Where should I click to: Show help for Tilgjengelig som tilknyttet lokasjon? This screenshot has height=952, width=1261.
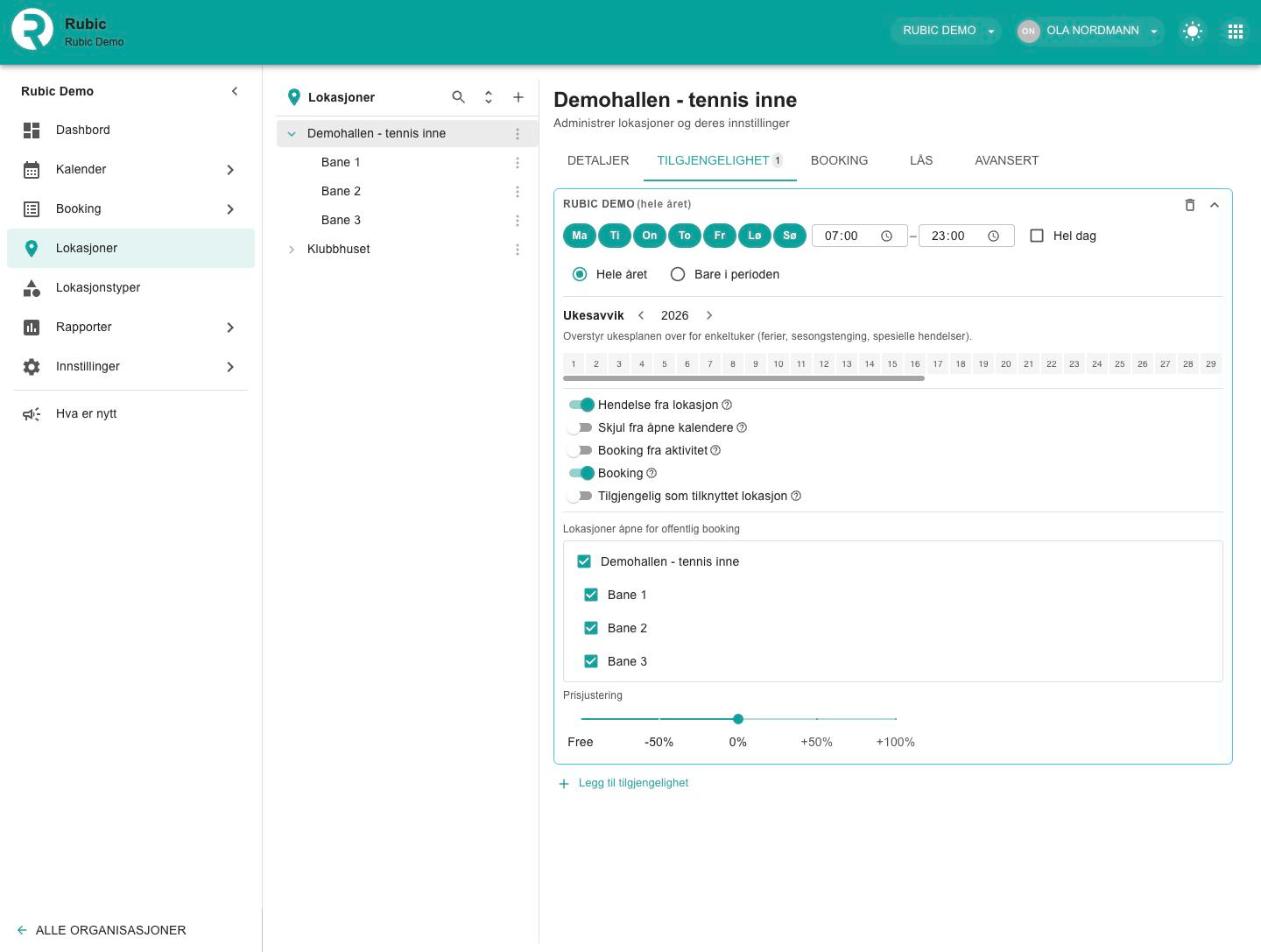796,496
